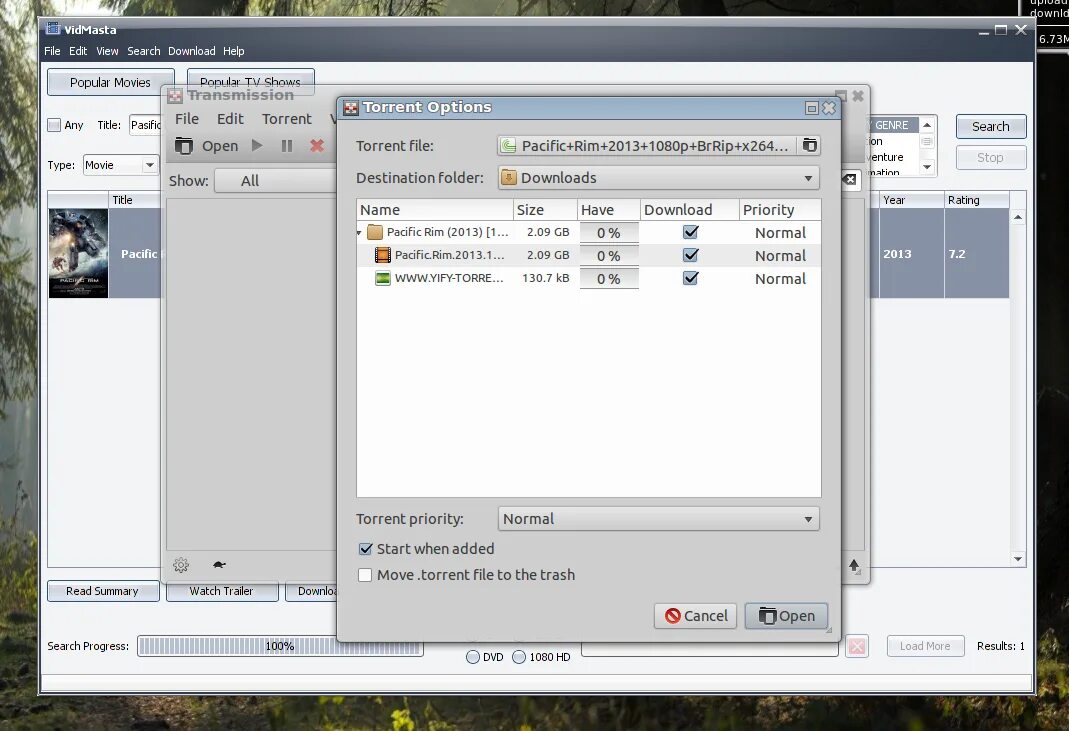The image size is (1069, 731).
Task: Open Transmission File menu
Action: click(187, 119)
